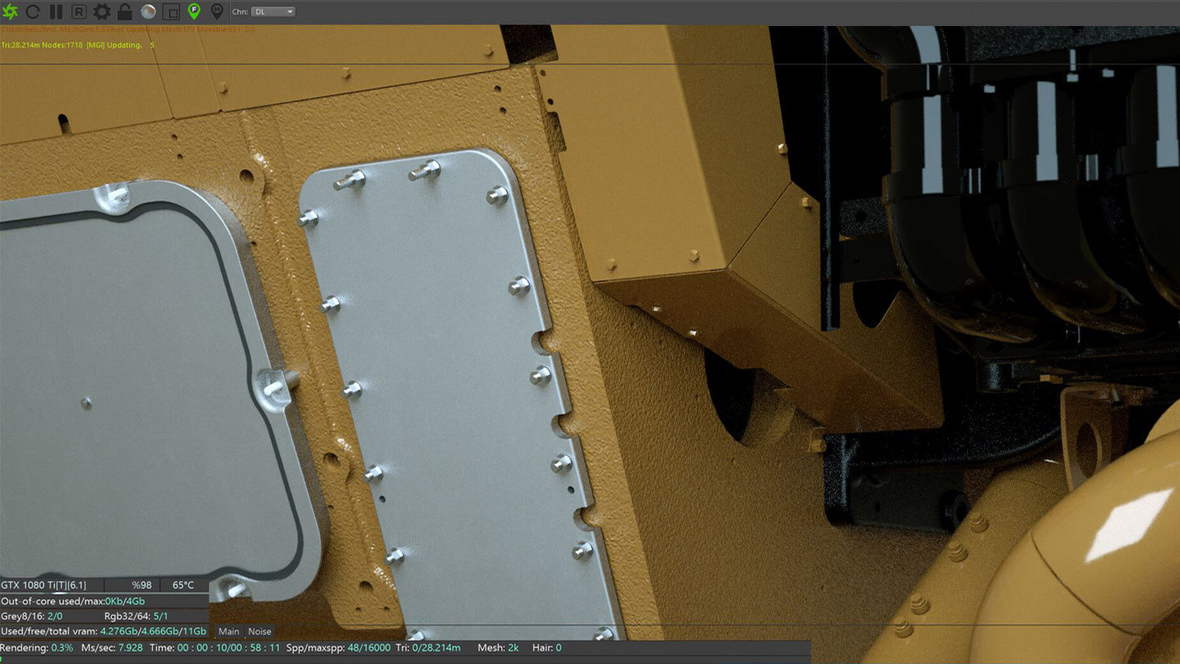
Task: Open the render settings gear
Action: coord(101,12)
